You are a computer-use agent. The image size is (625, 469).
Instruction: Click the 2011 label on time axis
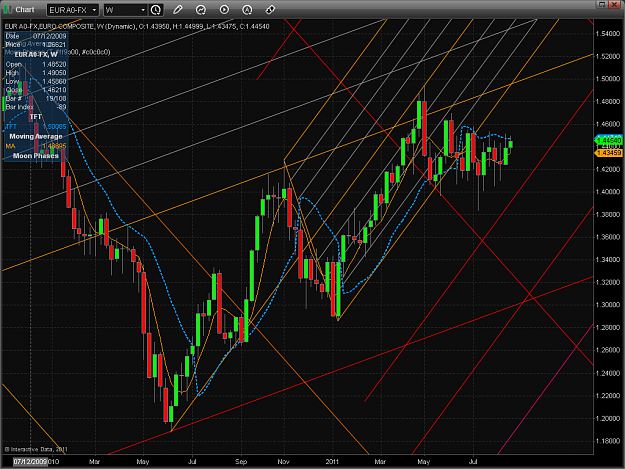pyautogui.click(x=332, y=461)
